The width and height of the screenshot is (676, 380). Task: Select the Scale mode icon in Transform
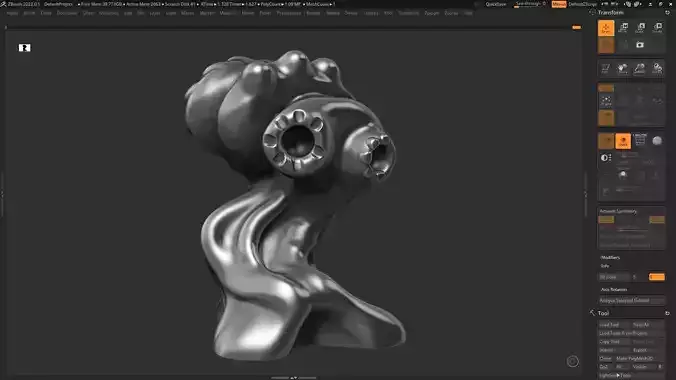pos(640,28)
